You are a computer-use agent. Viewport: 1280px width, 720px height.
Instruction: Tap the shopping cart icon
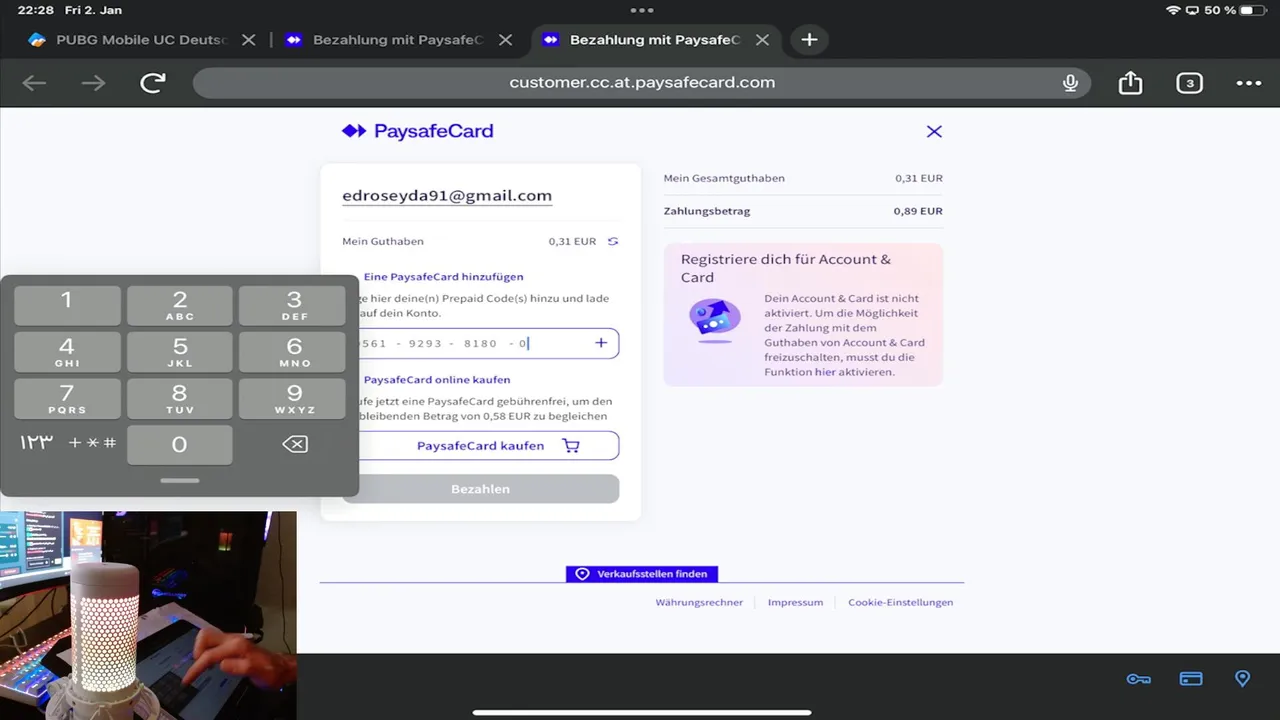click(571, 446)
